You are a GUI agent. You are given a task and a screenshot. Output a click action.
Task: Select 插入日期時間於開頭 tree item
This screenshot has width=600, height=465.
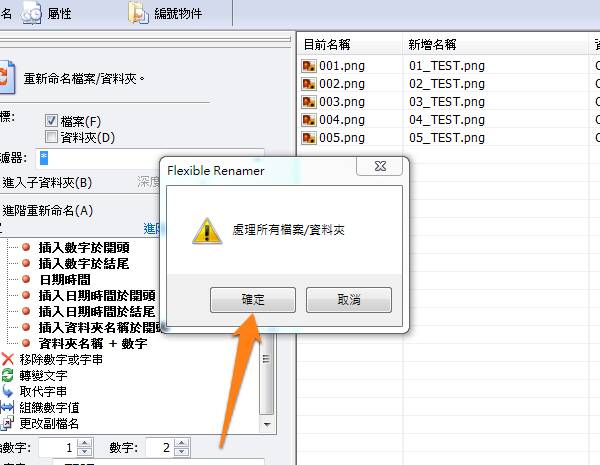coord(97,296)
